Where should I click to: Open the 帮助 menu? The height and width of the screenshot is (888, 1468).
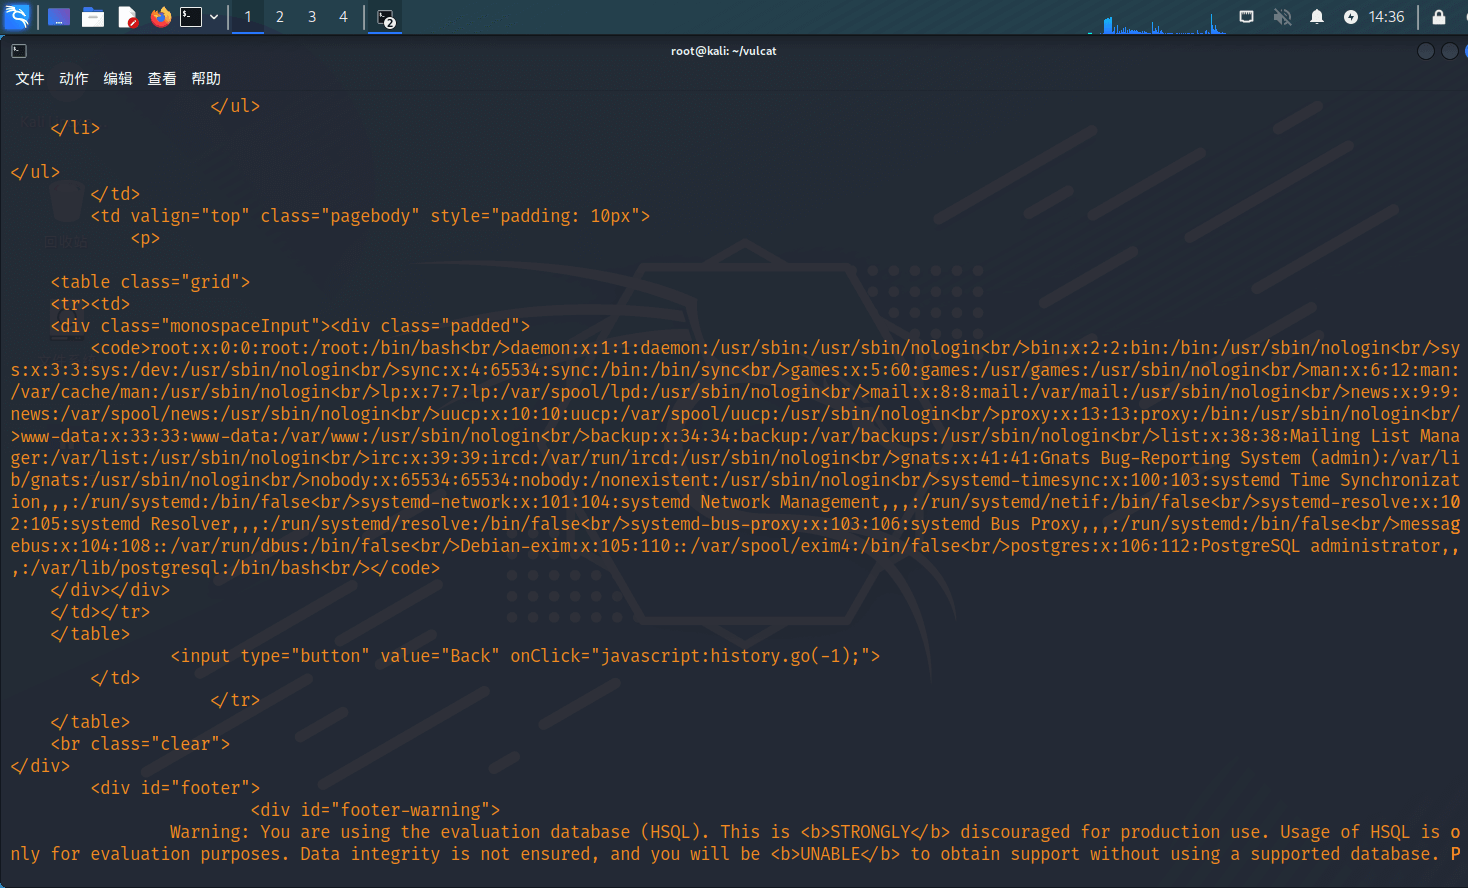[206, 79]
